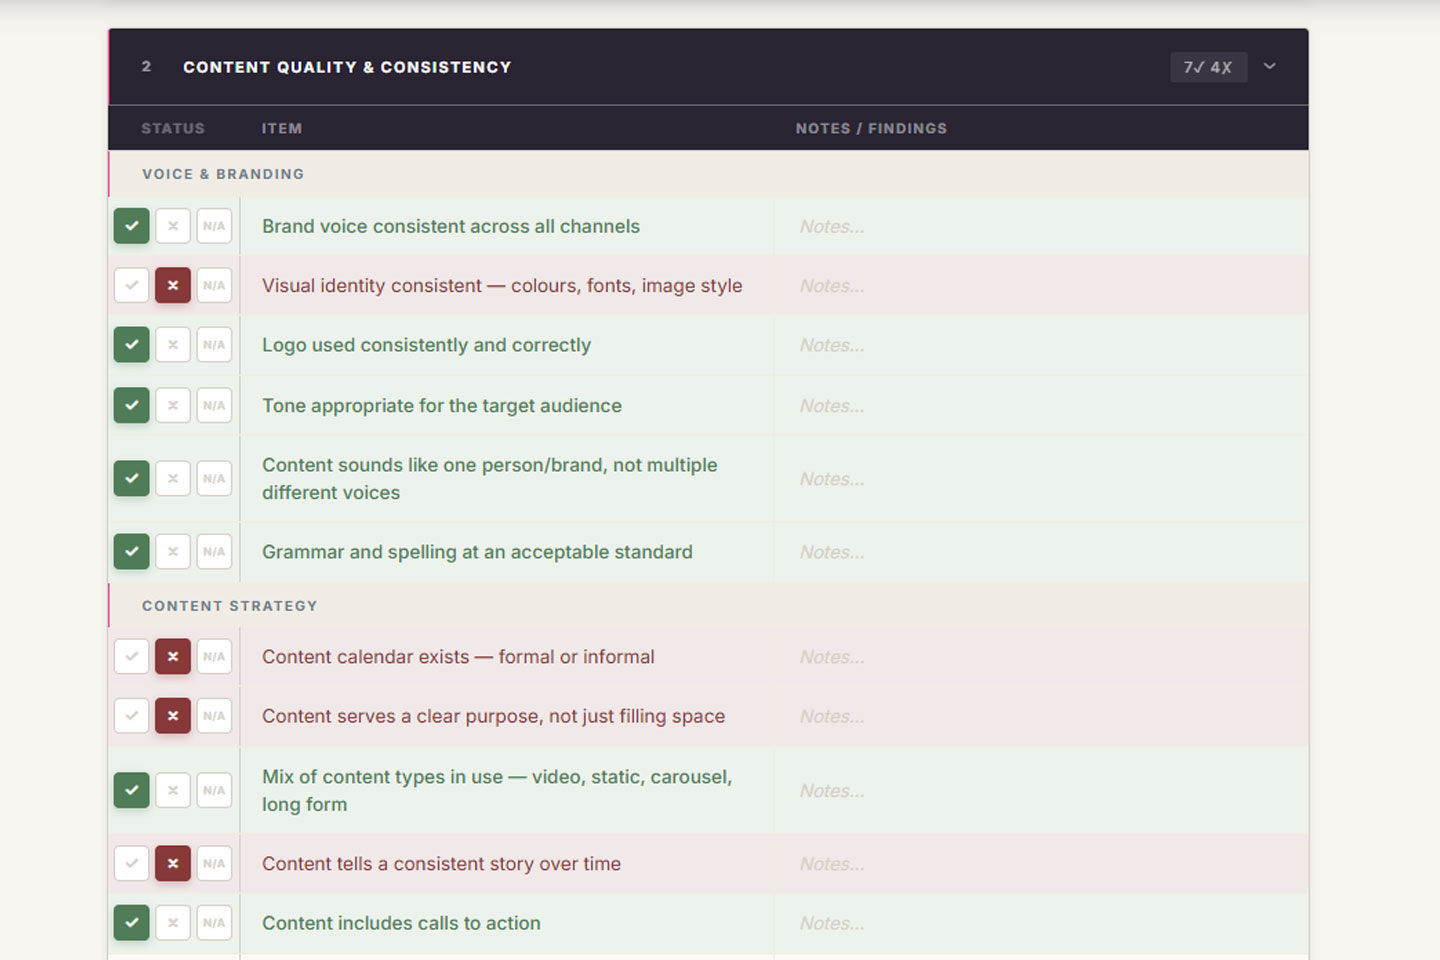
Task: Collapse the Content Quality & Consistency section
Action: (x=1269, y=67)
